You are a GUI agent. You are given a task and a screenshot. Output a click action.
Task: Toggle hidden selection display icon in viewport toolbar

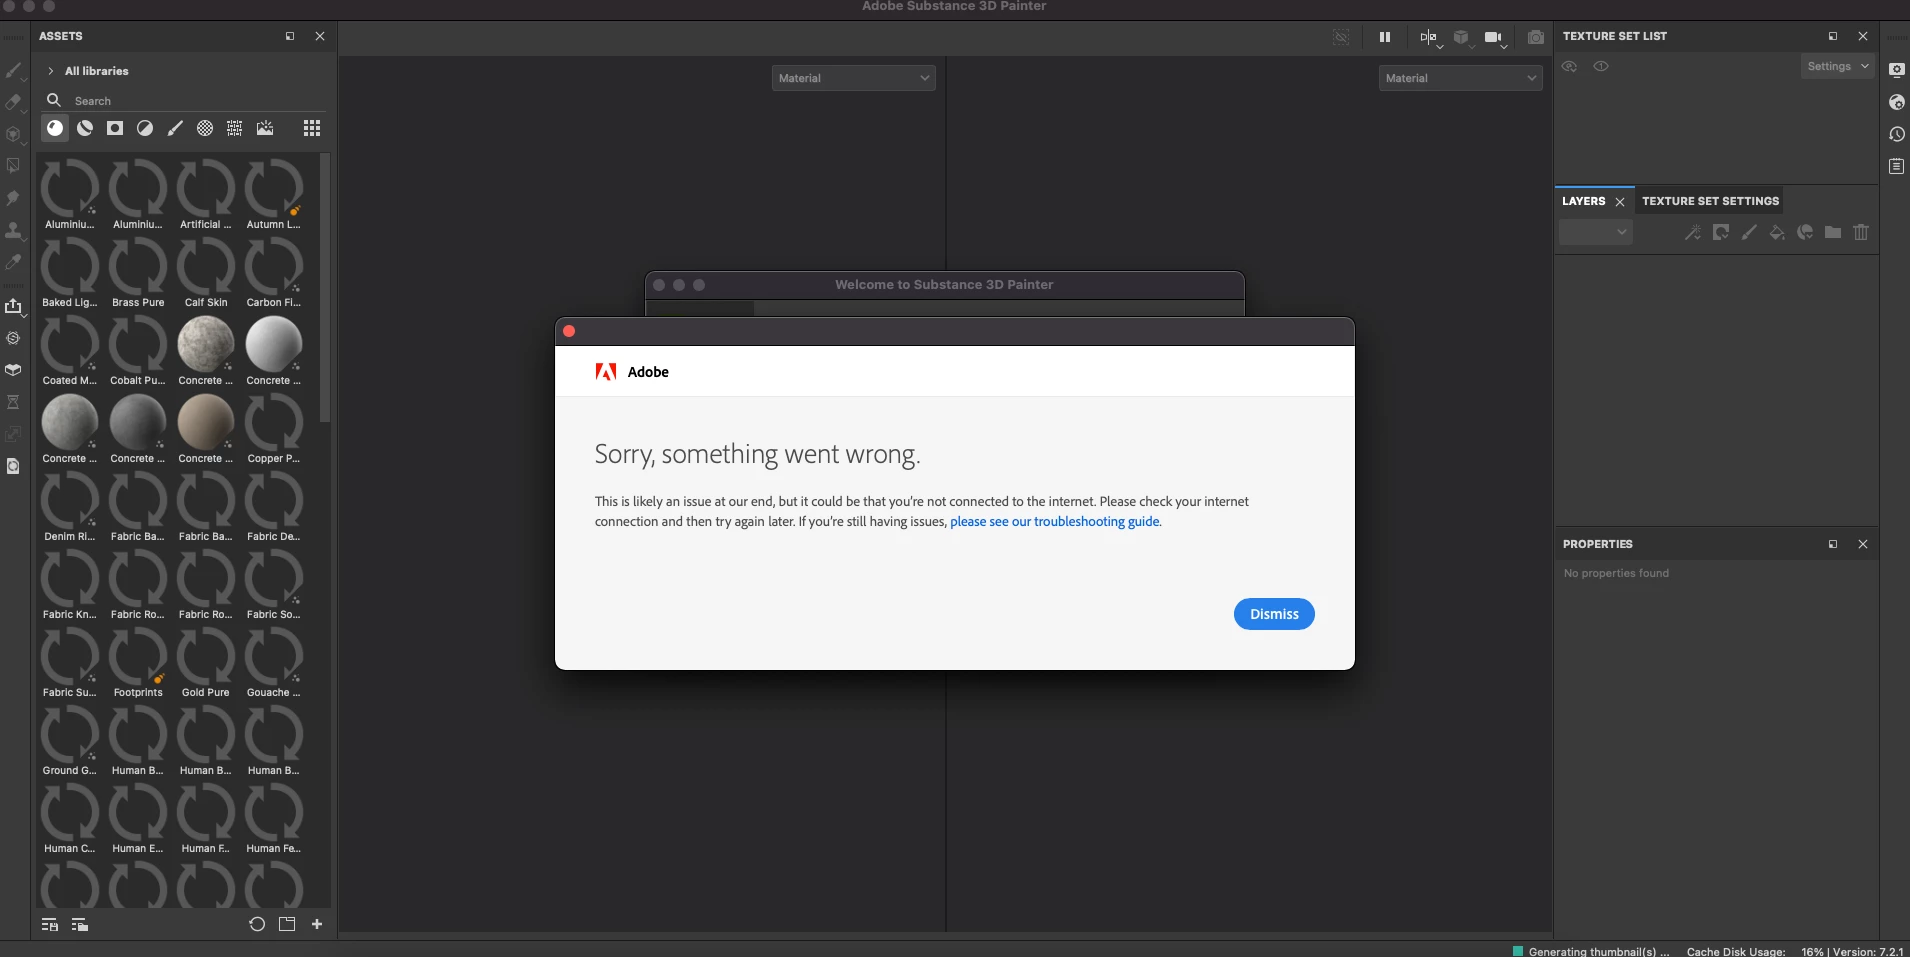click(1341, 37)
